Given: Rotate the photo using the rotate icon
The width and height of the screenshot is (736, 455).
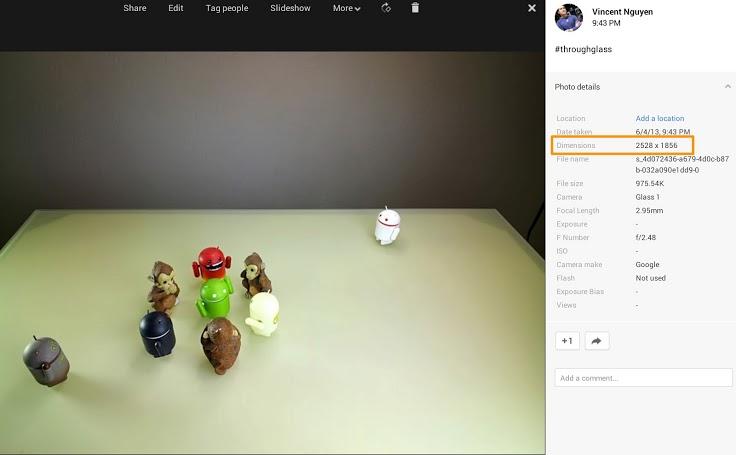Looking at the screenshot, I should [386, 8].
